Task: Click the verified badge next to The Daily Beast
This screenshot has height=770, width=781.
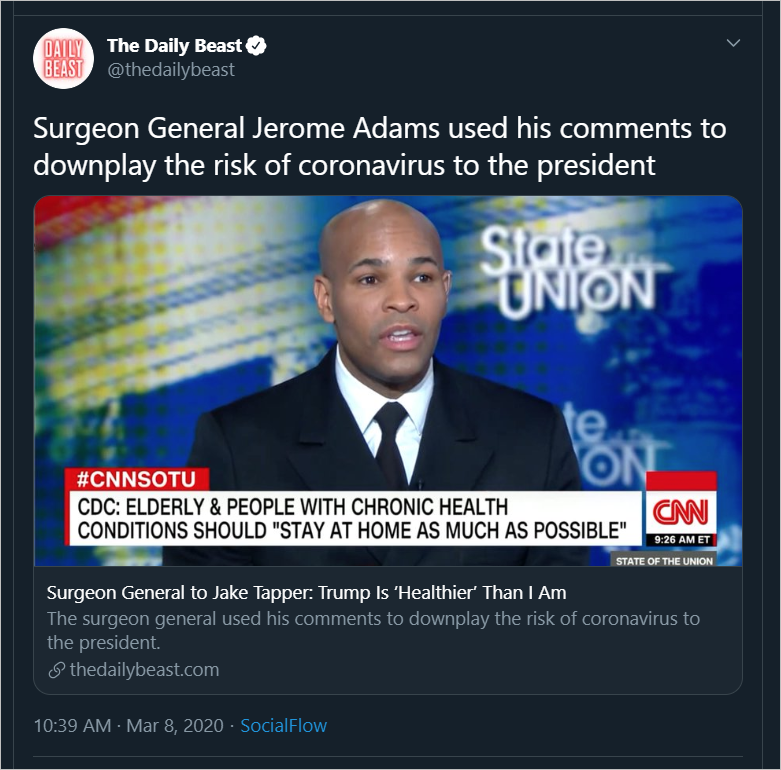Action: click(256, 46)
